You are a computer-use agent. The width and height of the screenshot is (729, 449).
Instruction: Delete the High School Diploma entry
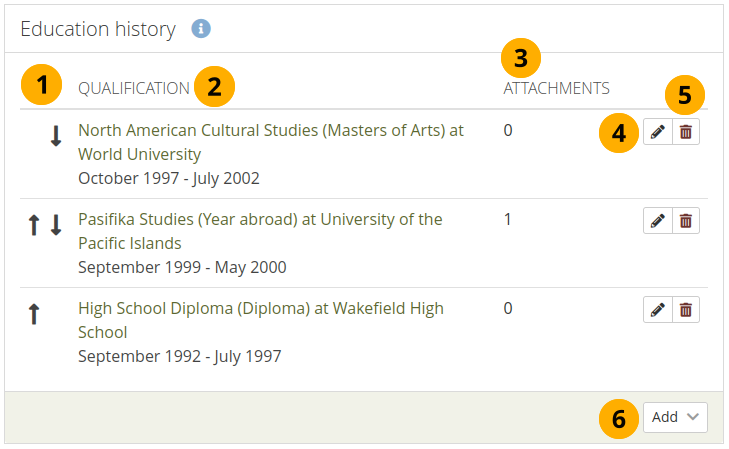(x=686, y=310)
